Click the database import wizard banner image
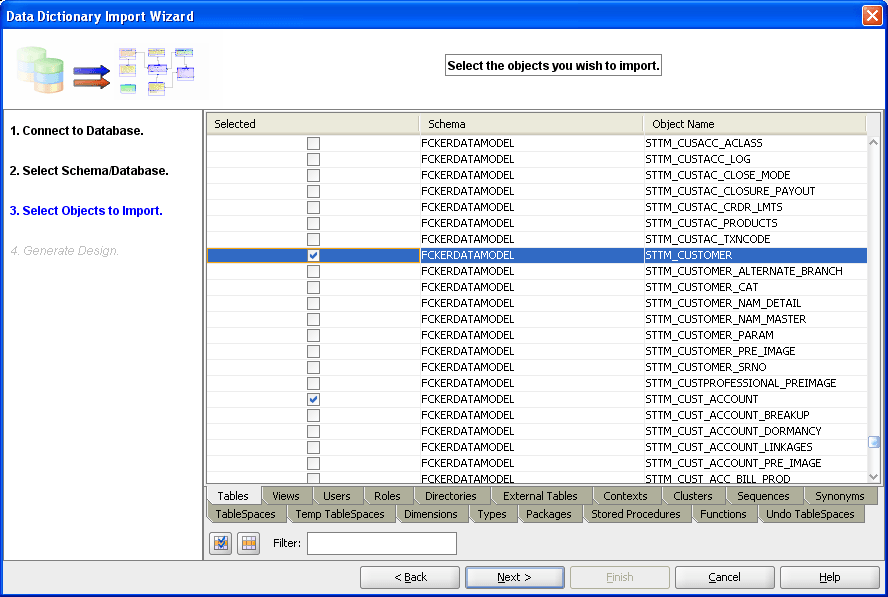This screenshot has height=597, width=888. 106,70
